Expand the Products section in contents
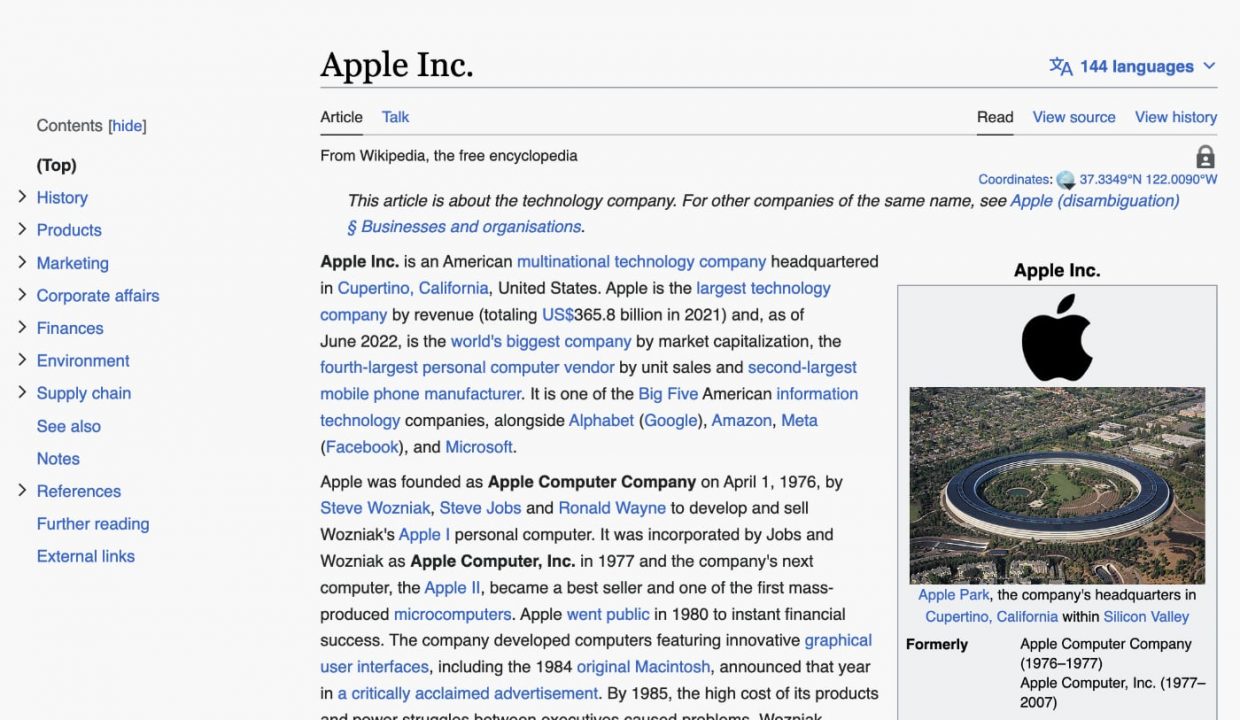The width and height of the screenshot is (1240, 720). click(22, 229)
